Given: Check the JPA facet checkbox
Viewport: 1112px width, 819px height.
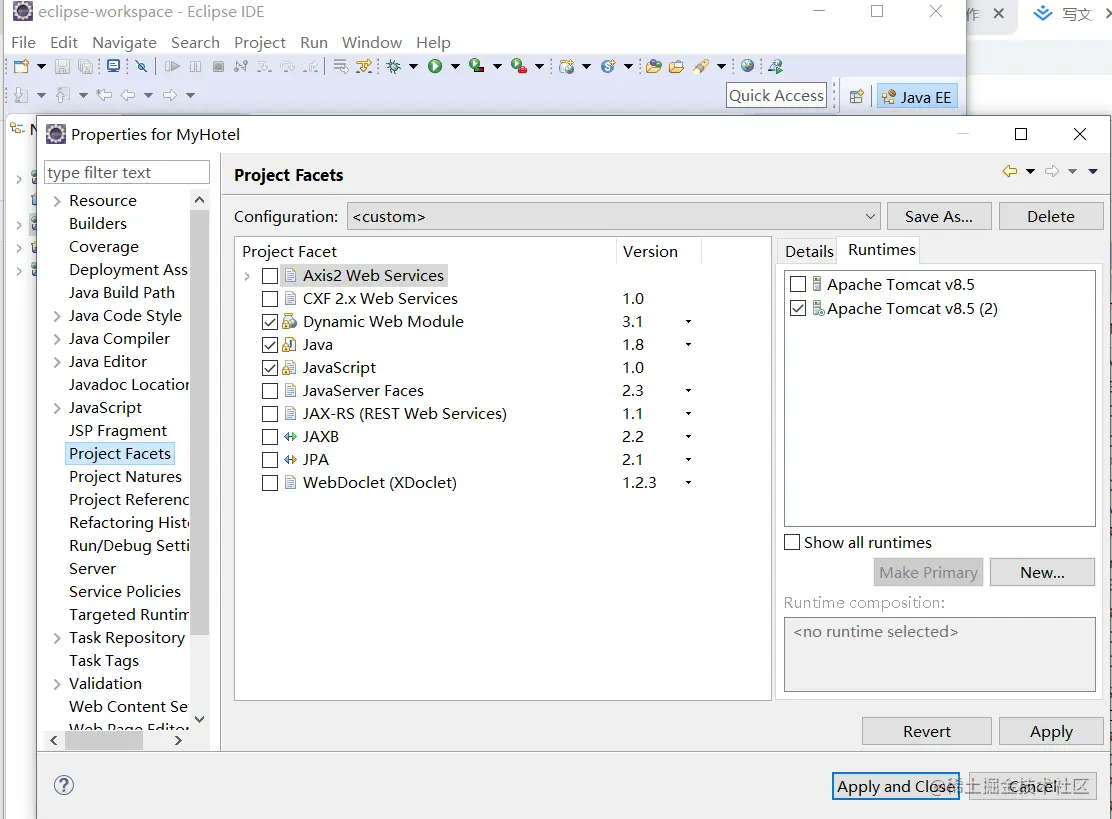Looking at the screenshot, I should 269,459.
